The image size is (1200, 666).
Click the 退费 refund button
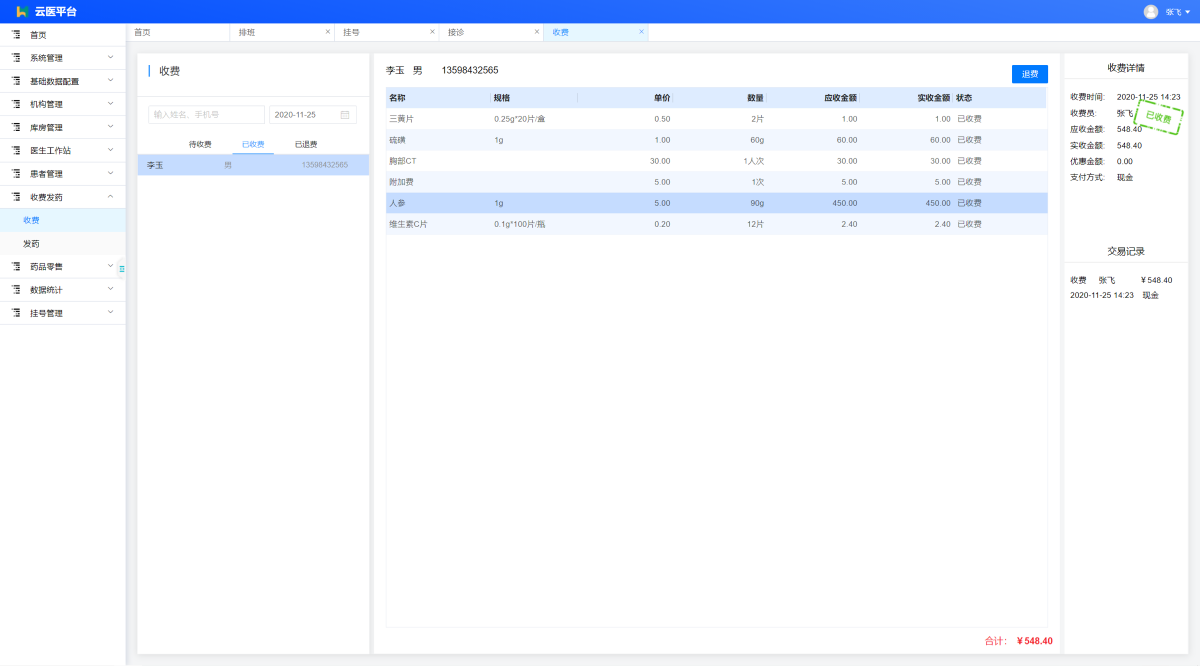coord(1029,74)
